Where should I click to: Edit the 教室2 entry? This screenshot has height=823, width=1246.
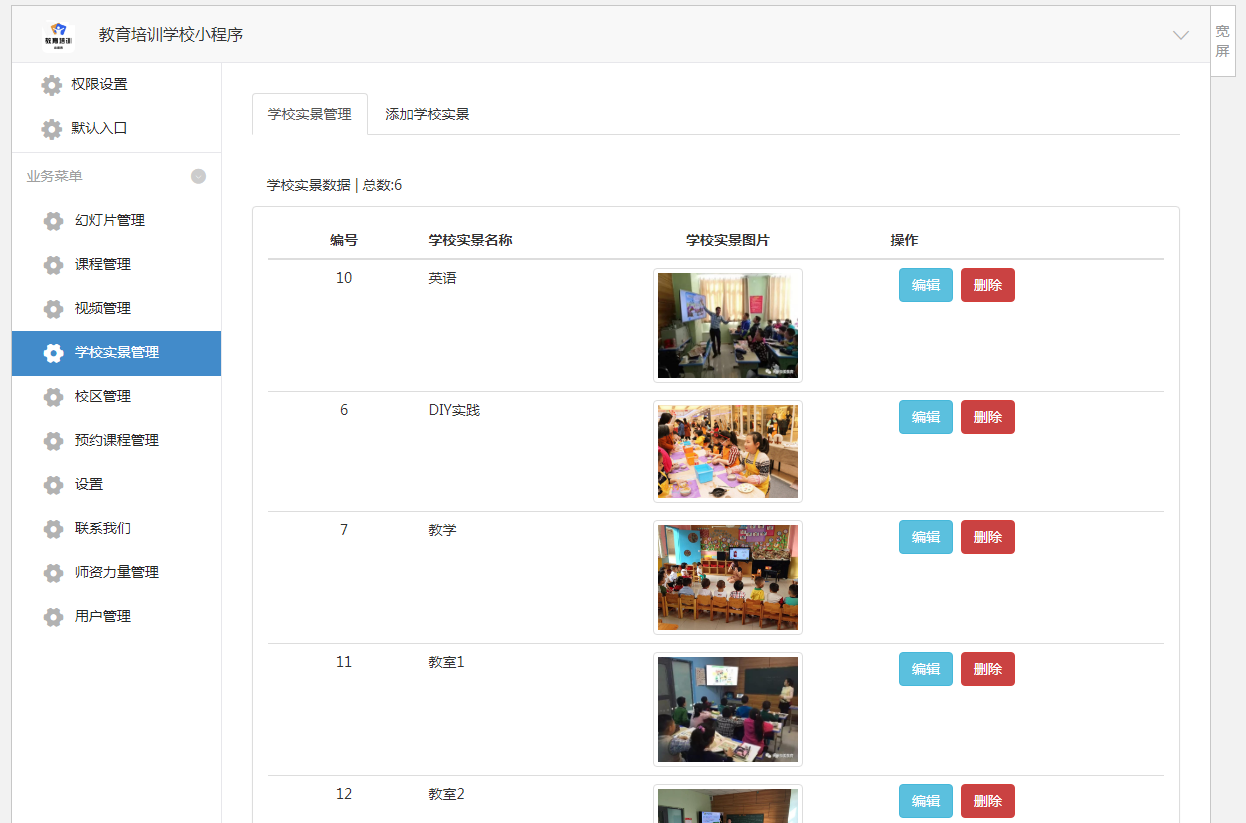(x=926, y=801)
